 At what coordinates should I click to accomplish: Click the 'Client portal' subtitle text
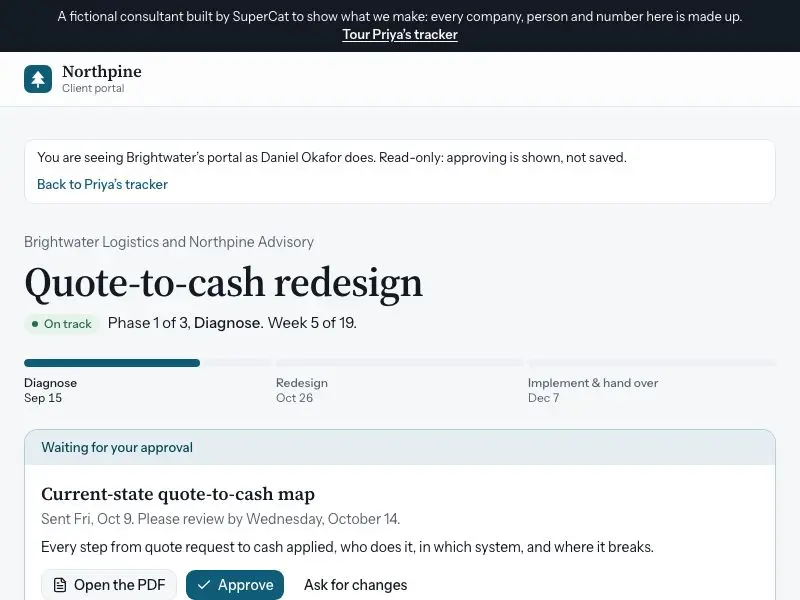pyautogui.click(x=93, y=88)
